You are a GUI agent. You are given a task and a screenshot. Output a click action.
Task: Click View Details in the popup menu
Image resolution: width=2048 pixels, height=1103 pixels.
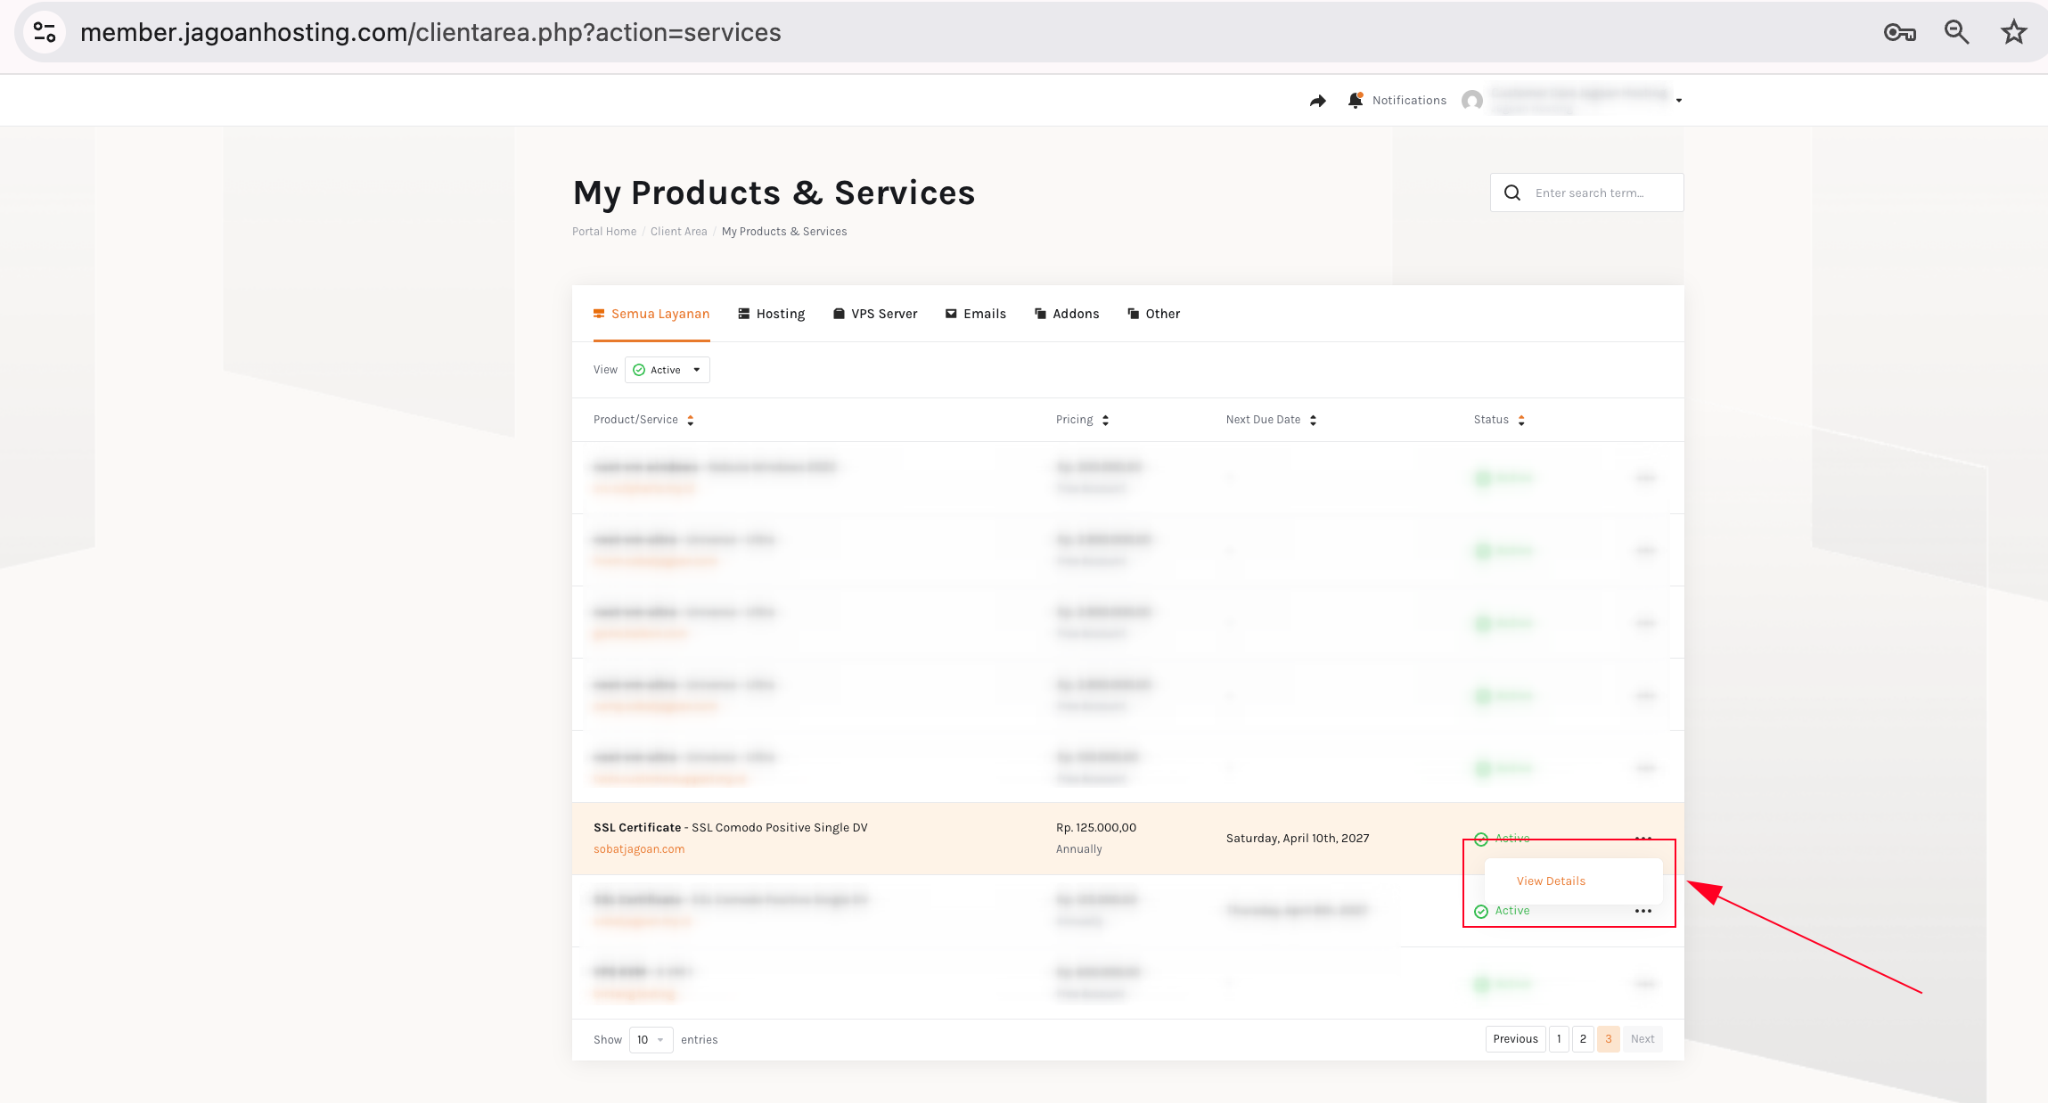[x=1550, y=881]
